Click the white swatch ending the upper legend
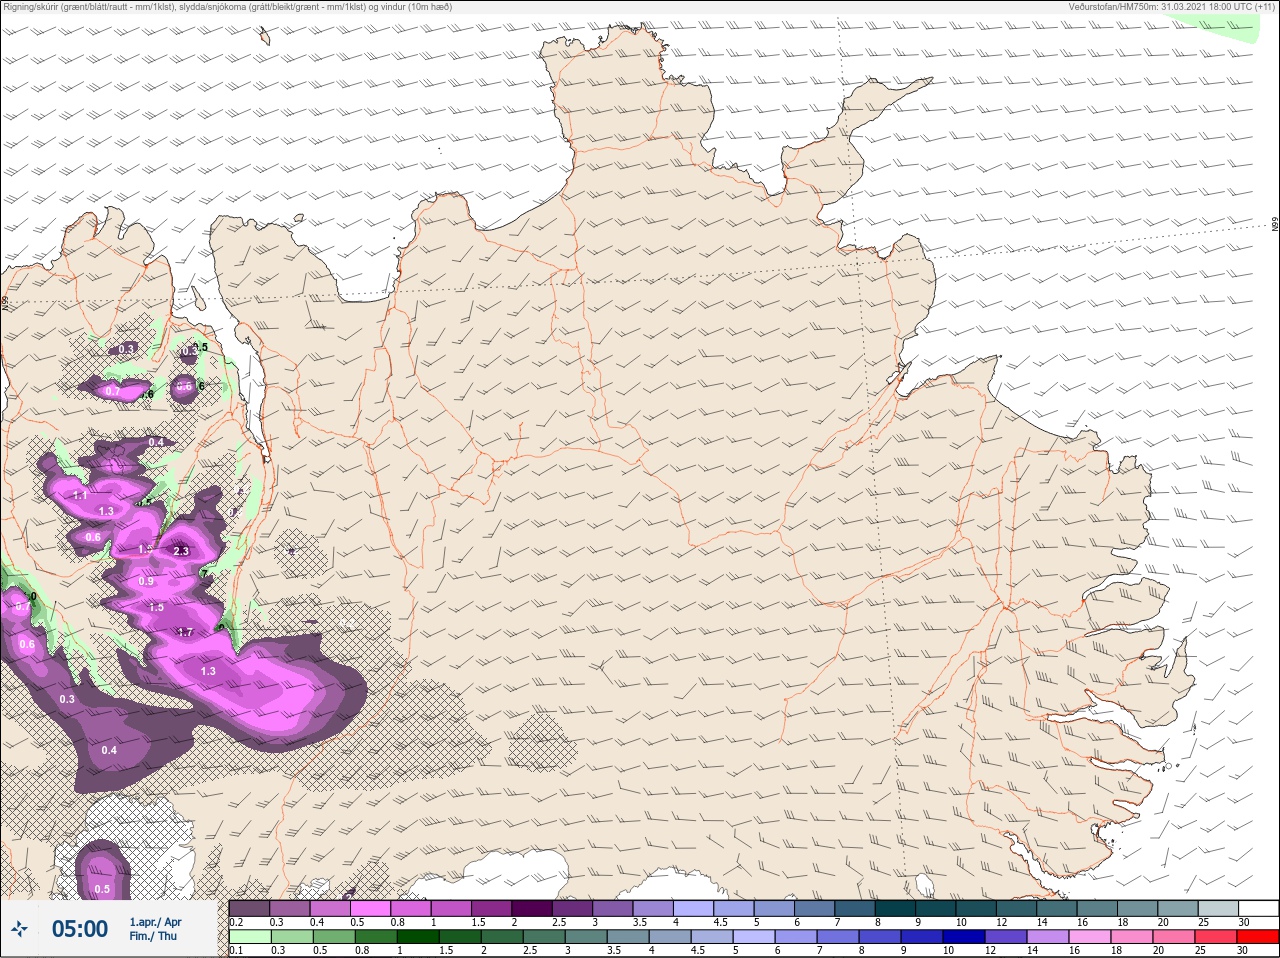This screenshot has height=958, width=1280. point(1258,909)
